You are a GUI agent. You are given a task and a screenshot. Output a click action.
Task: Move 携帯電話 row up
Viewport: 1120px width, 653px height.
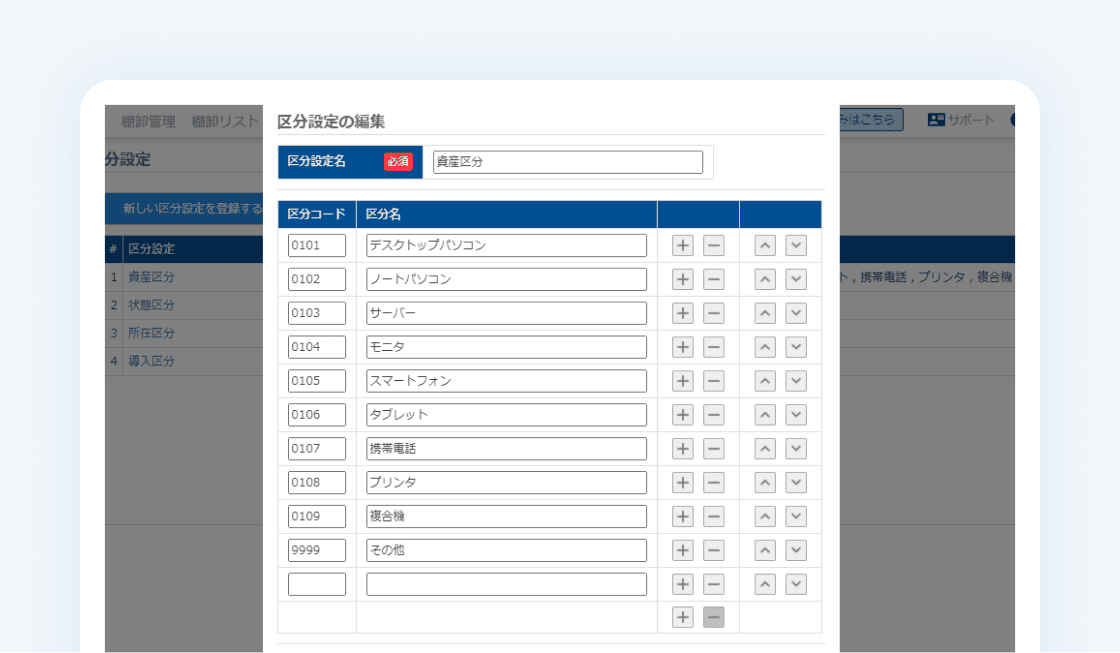(x=765, y=449)
